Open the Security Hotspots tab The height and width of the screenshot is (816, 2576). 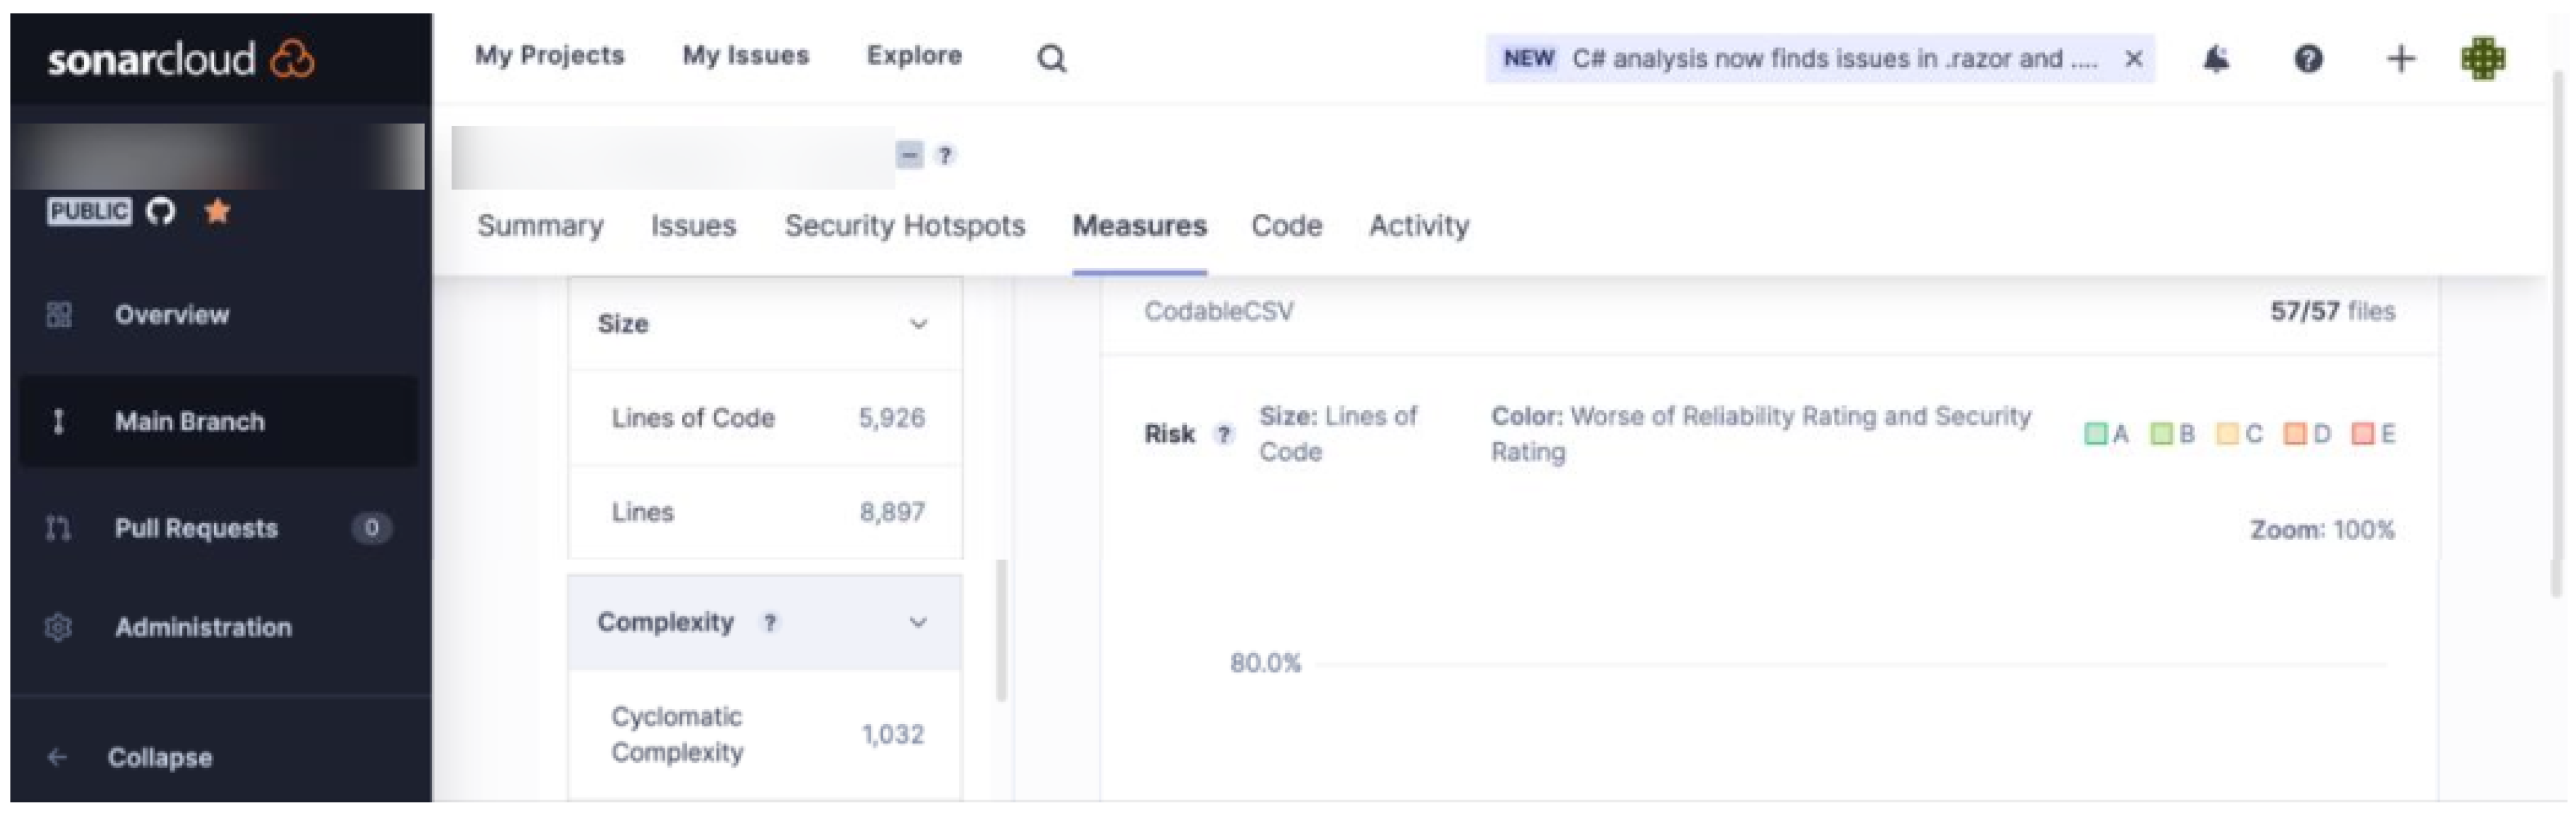click(x=904, y=226)
